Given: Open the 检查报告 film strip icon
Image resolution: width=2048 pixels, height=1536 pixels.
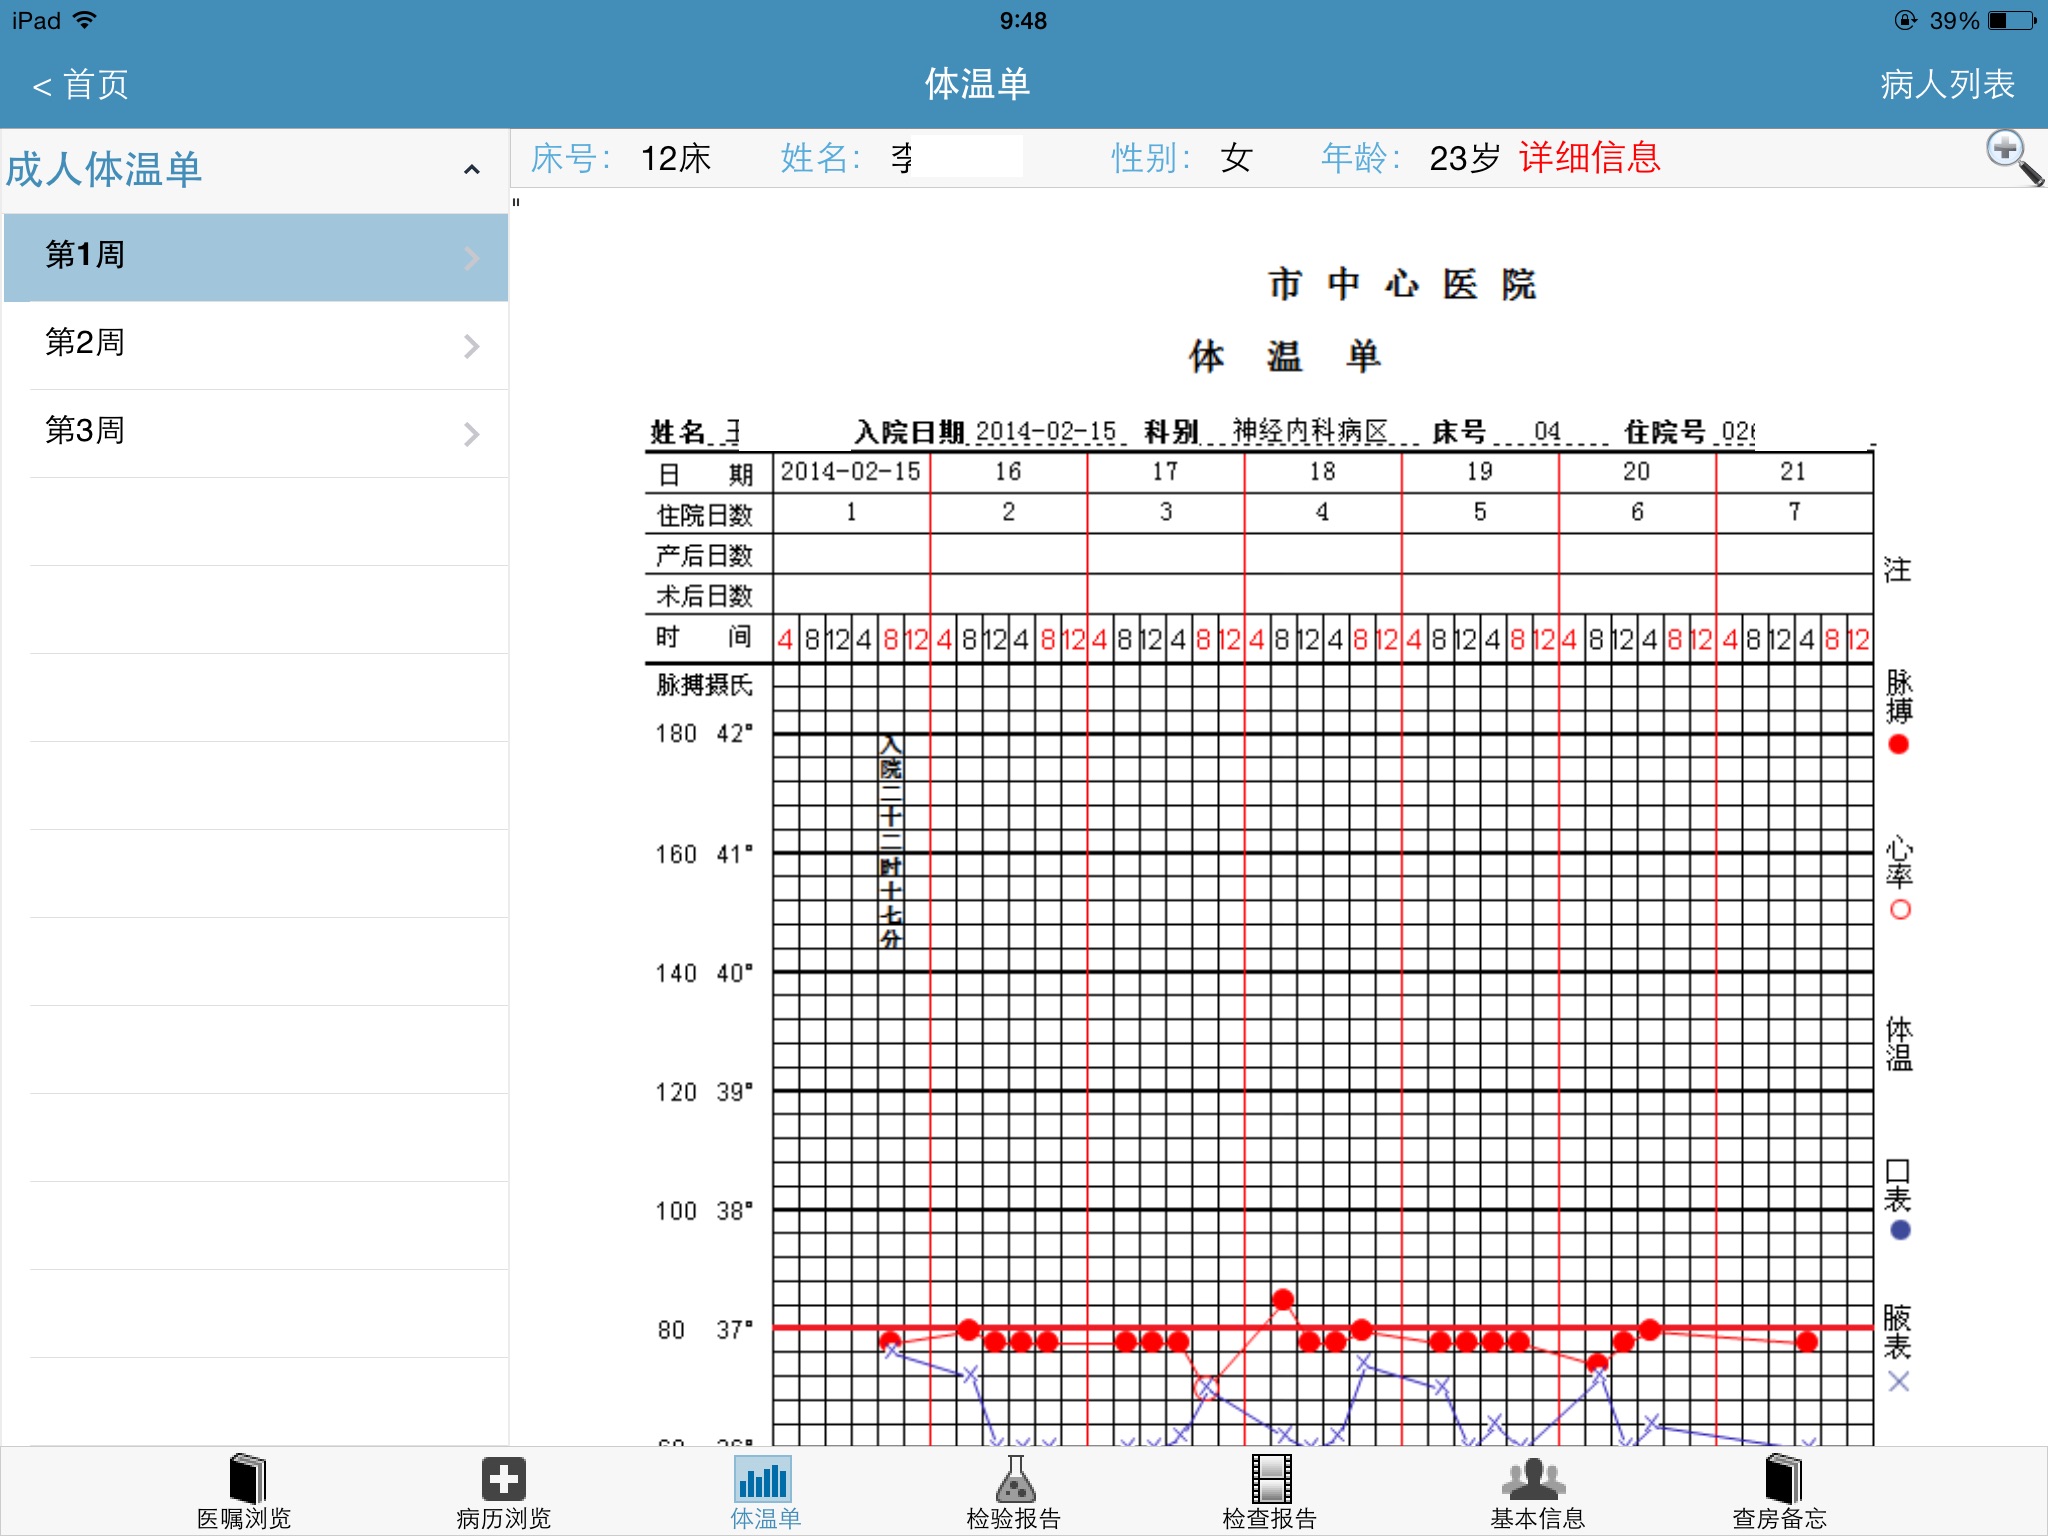Looking at the screenshot, I should 1271,1478.
